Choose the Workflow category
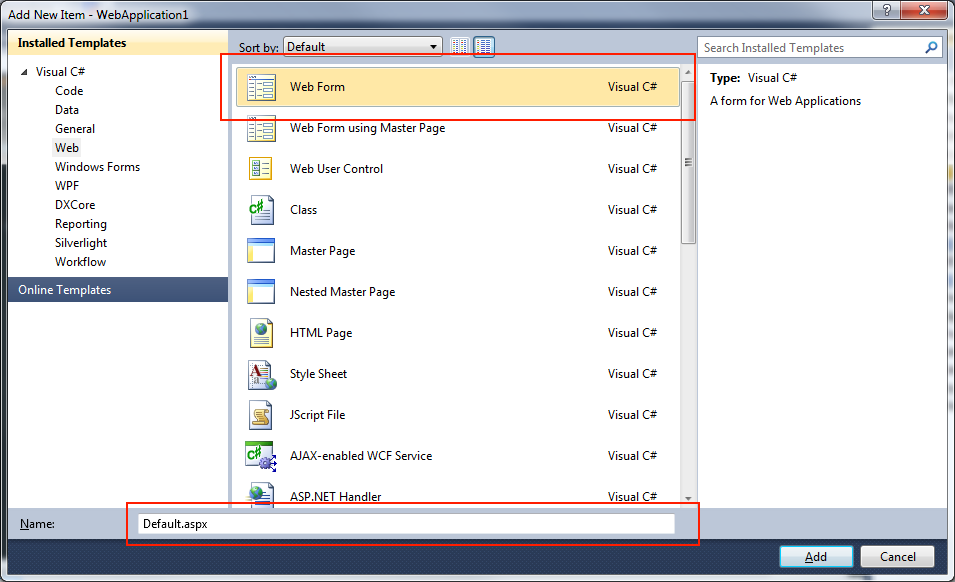 click(80, 262)
